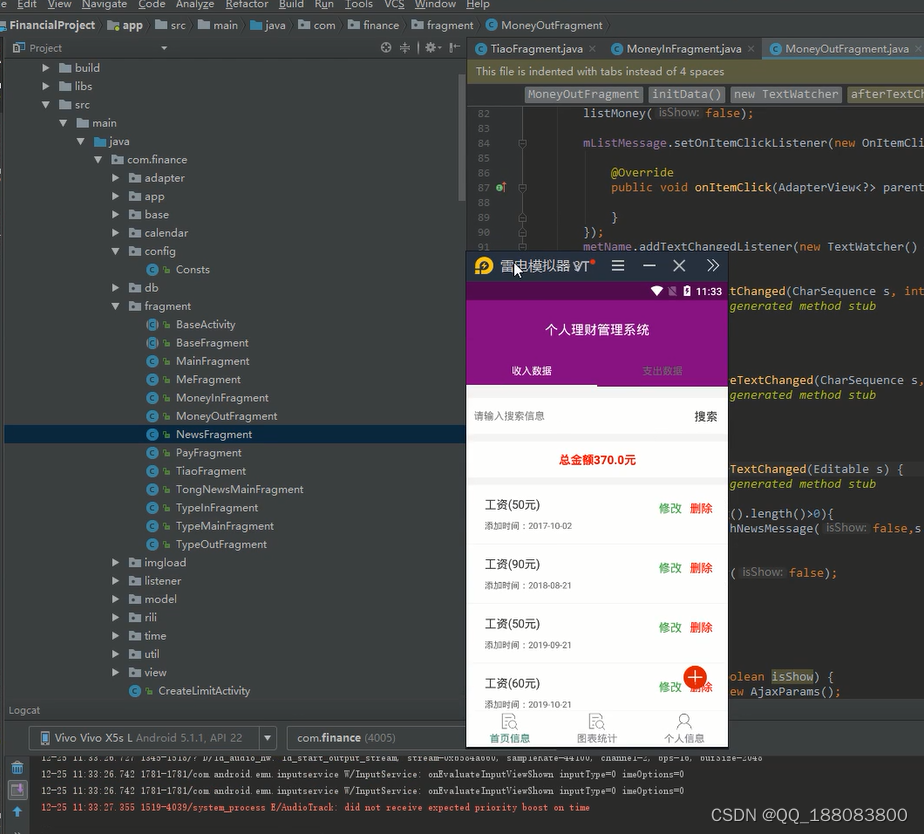Collapse the config package

point(116,251)
